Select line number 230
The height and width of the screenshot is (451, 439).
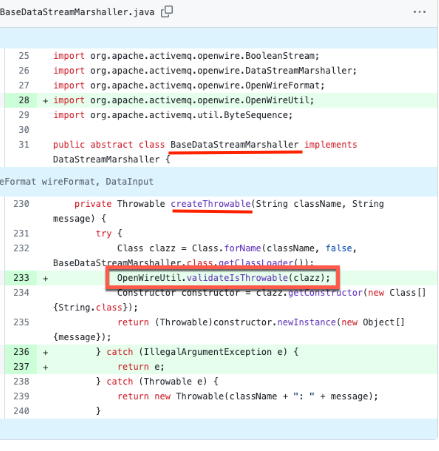click(21, 204)
